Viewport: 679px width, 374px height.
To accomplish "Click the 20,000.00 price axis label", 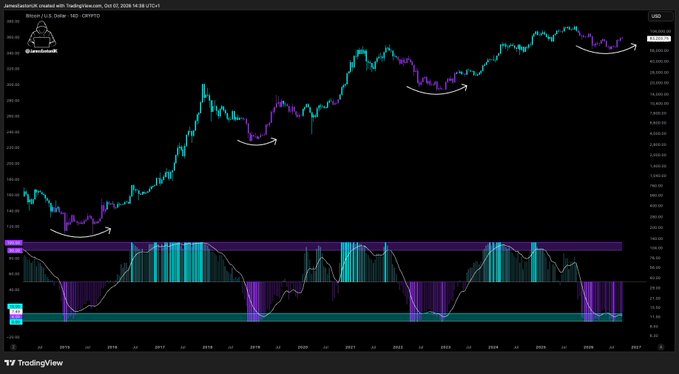I will coord(659,82).
